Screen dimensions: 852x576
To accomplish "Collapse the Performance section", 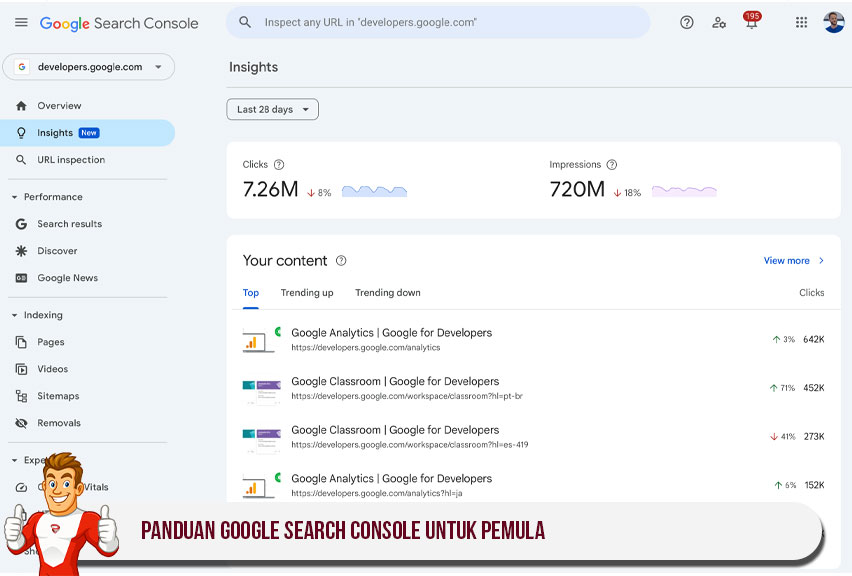I will [x=15, y=197].
